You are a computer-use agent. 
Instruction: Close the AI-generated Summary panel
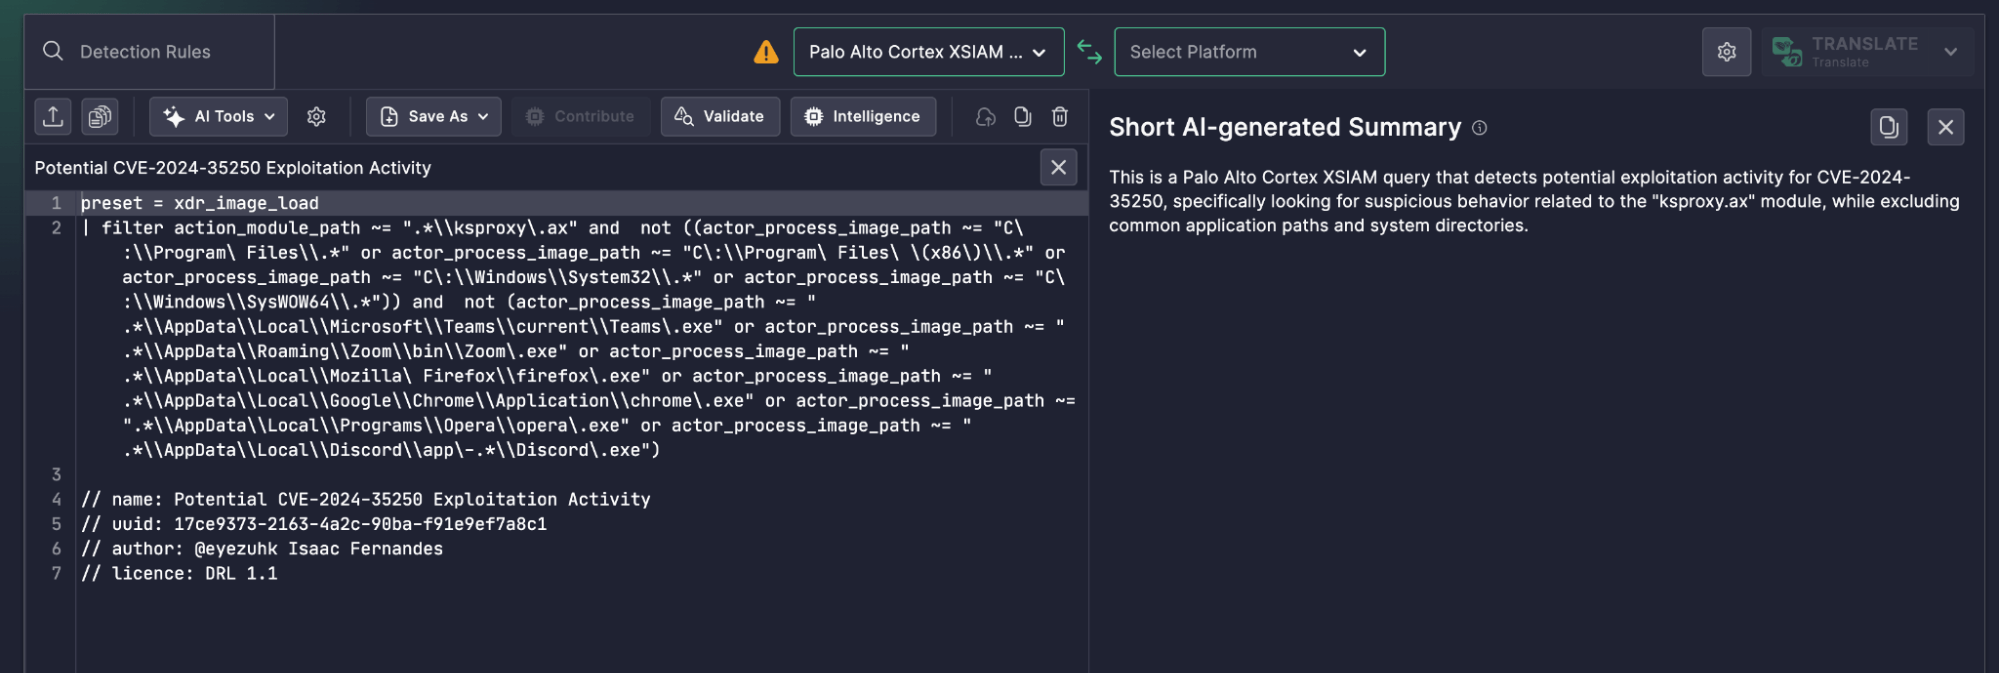point(1946,127)
